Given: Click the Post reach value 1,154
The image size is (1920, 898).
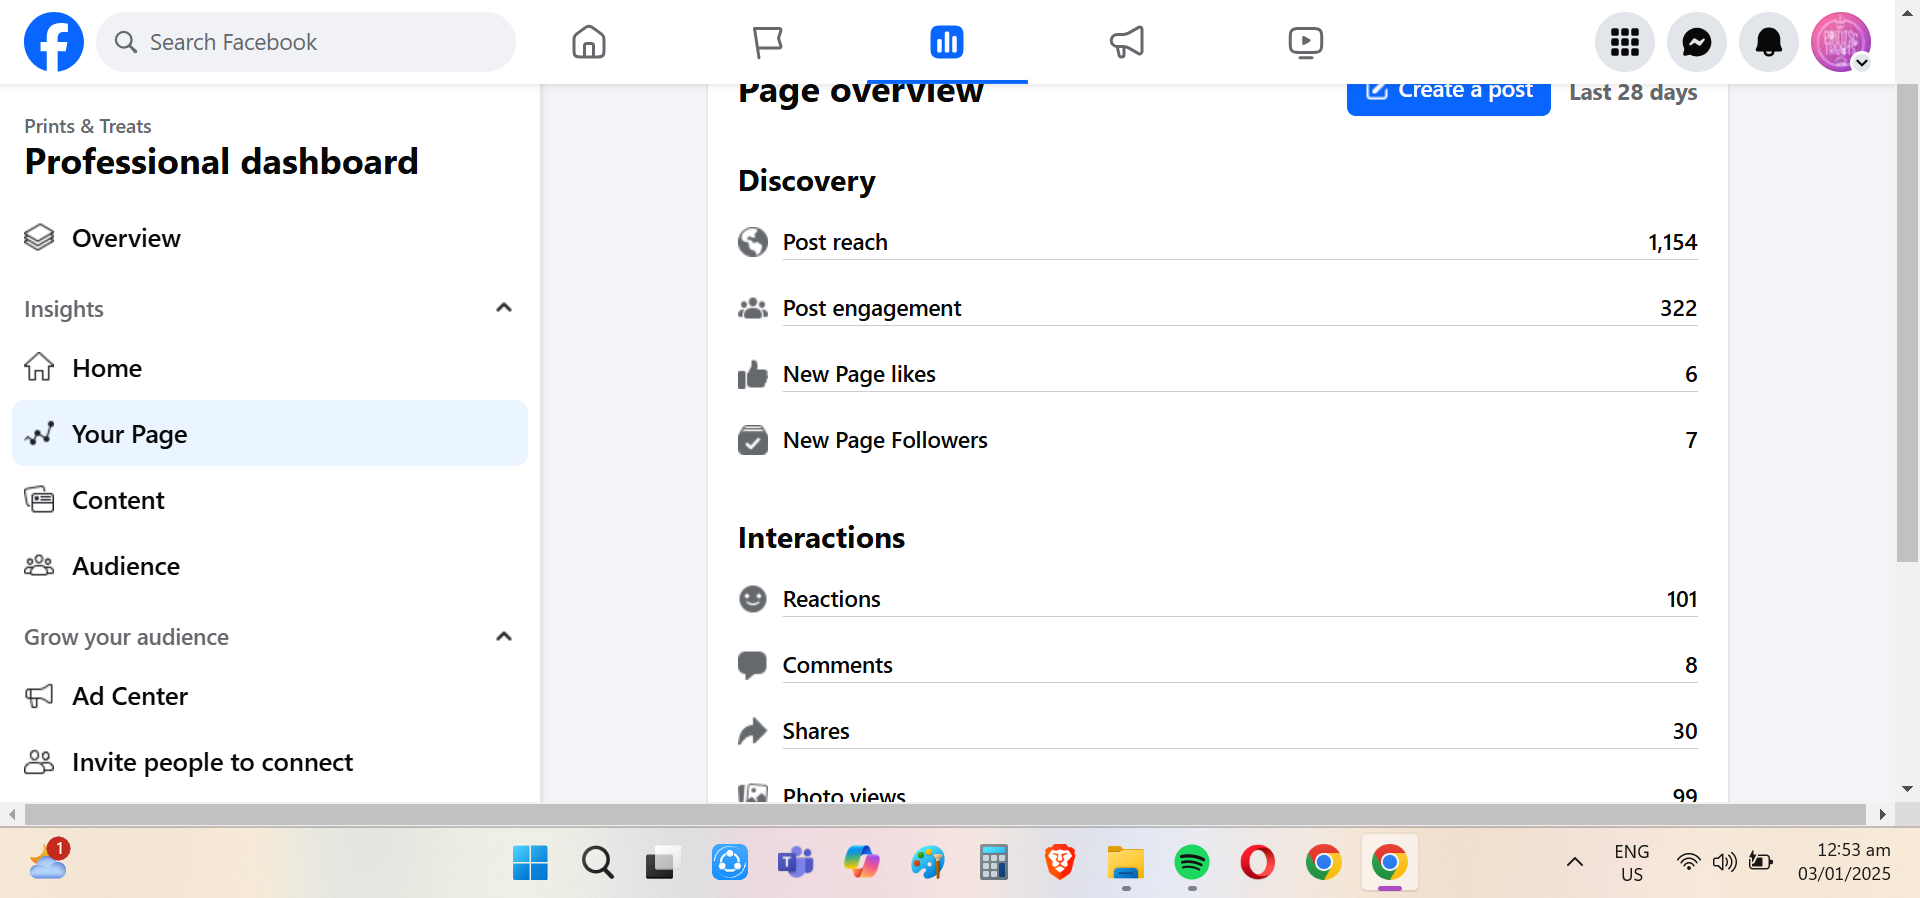Looking at the screenshot, I should click(1673, 242).
